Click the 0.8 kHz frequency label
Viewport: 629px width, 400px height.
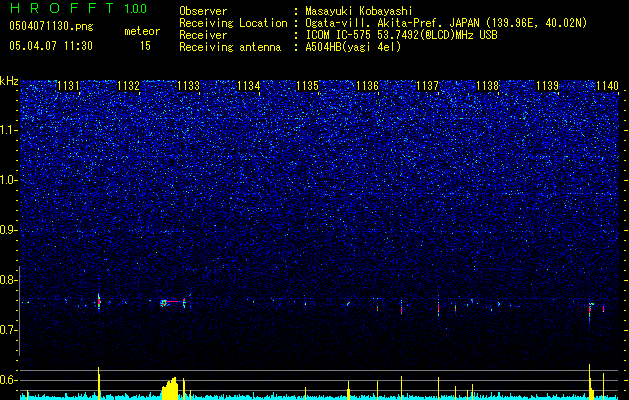coord(9,280)
